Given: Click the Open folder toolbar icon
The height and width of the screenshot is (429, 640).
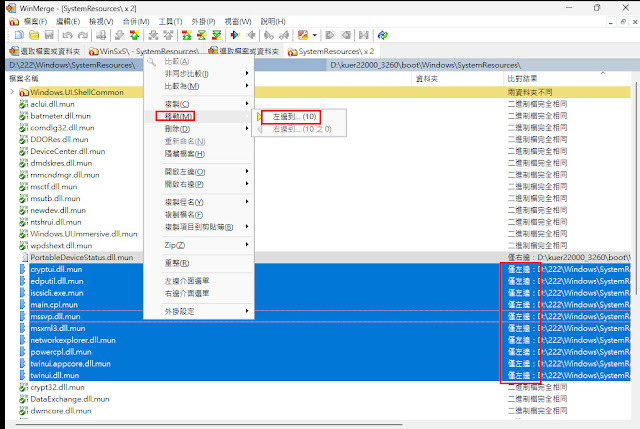Looking at the screenshot, I should pos(34,36).
